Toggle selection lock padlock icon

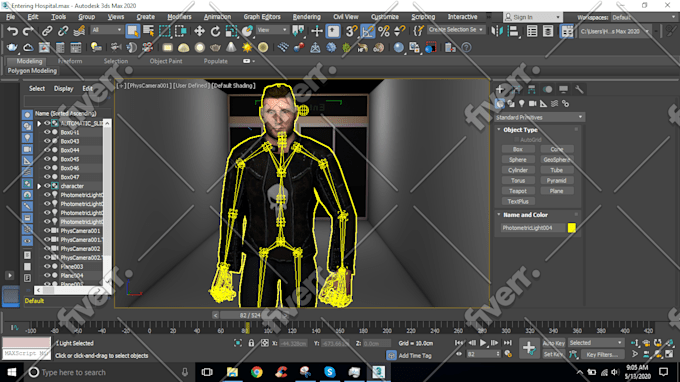(251, 343)
